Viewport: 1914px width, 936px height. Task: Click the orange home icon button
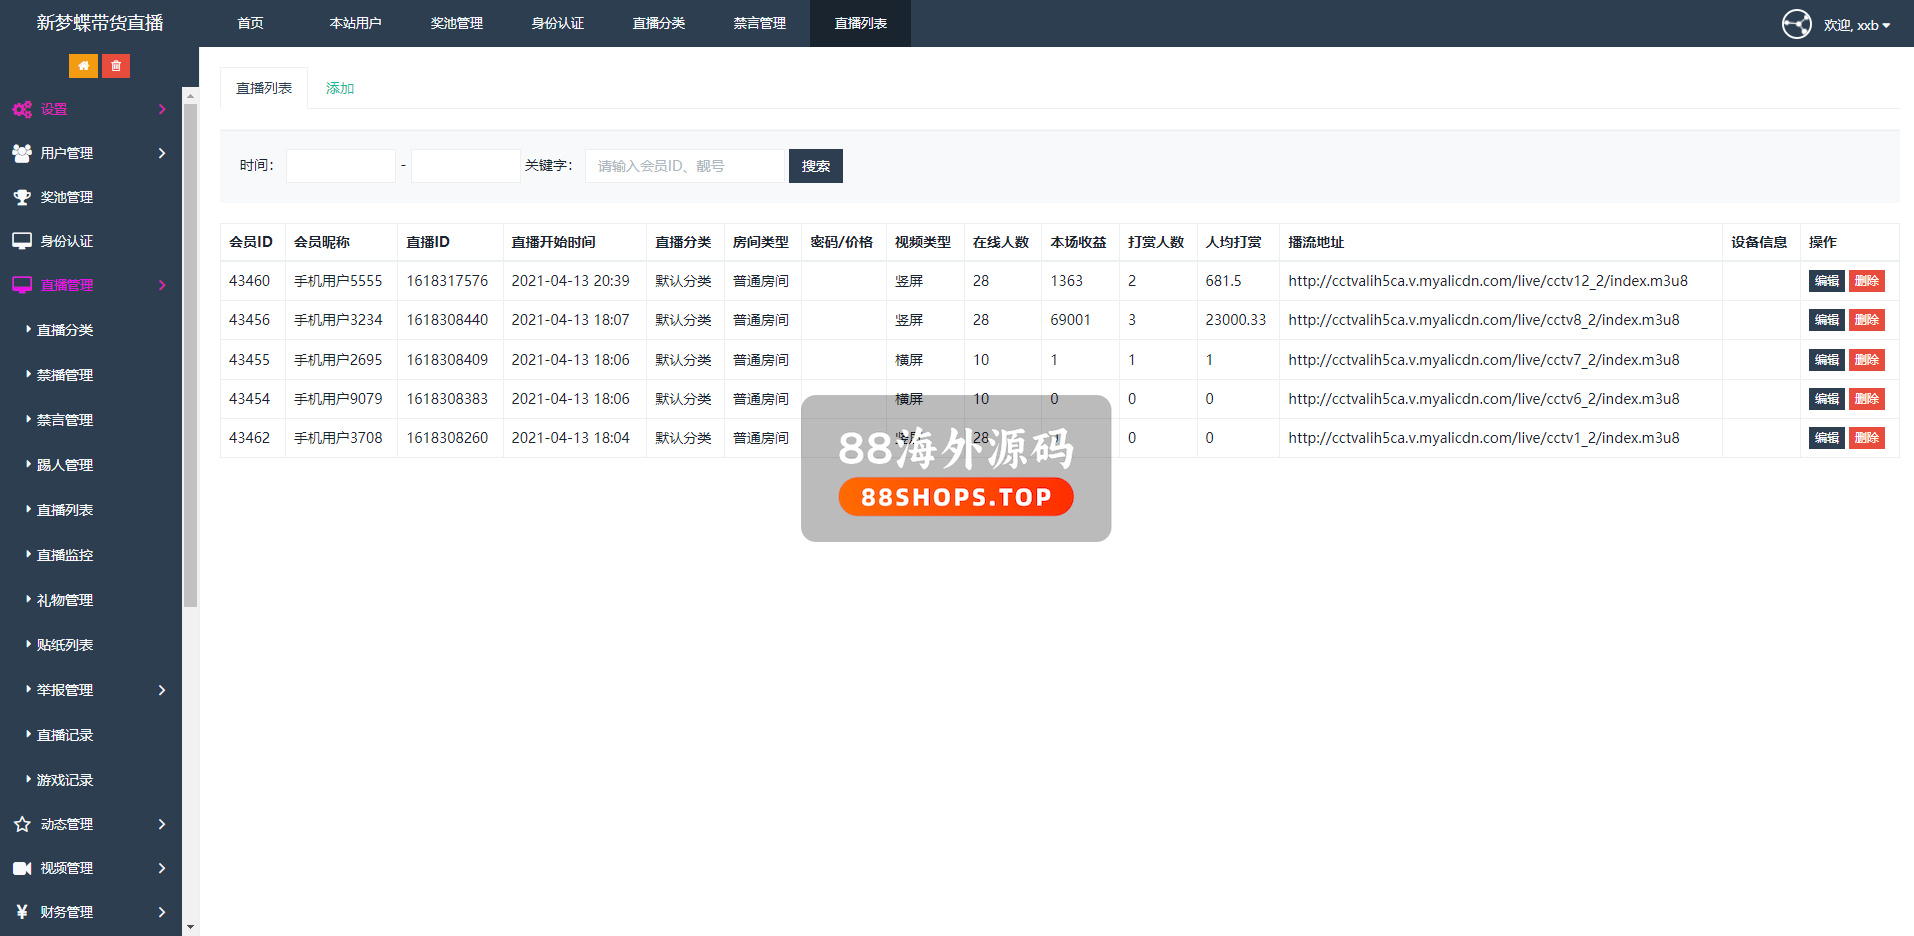83,66
